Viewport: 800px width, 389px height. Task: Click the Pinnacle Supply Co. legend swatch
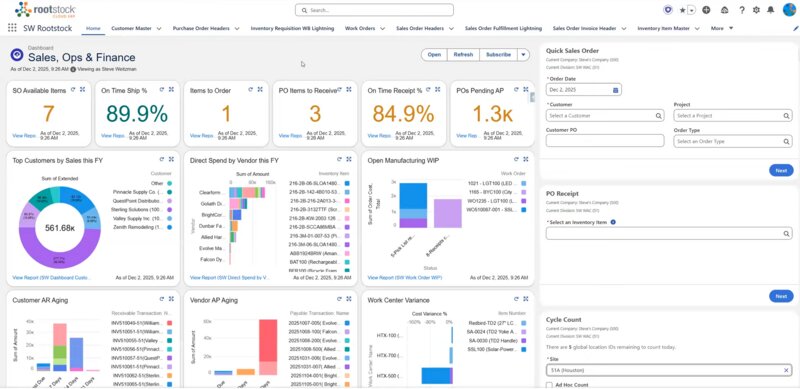tap(169, 192)
